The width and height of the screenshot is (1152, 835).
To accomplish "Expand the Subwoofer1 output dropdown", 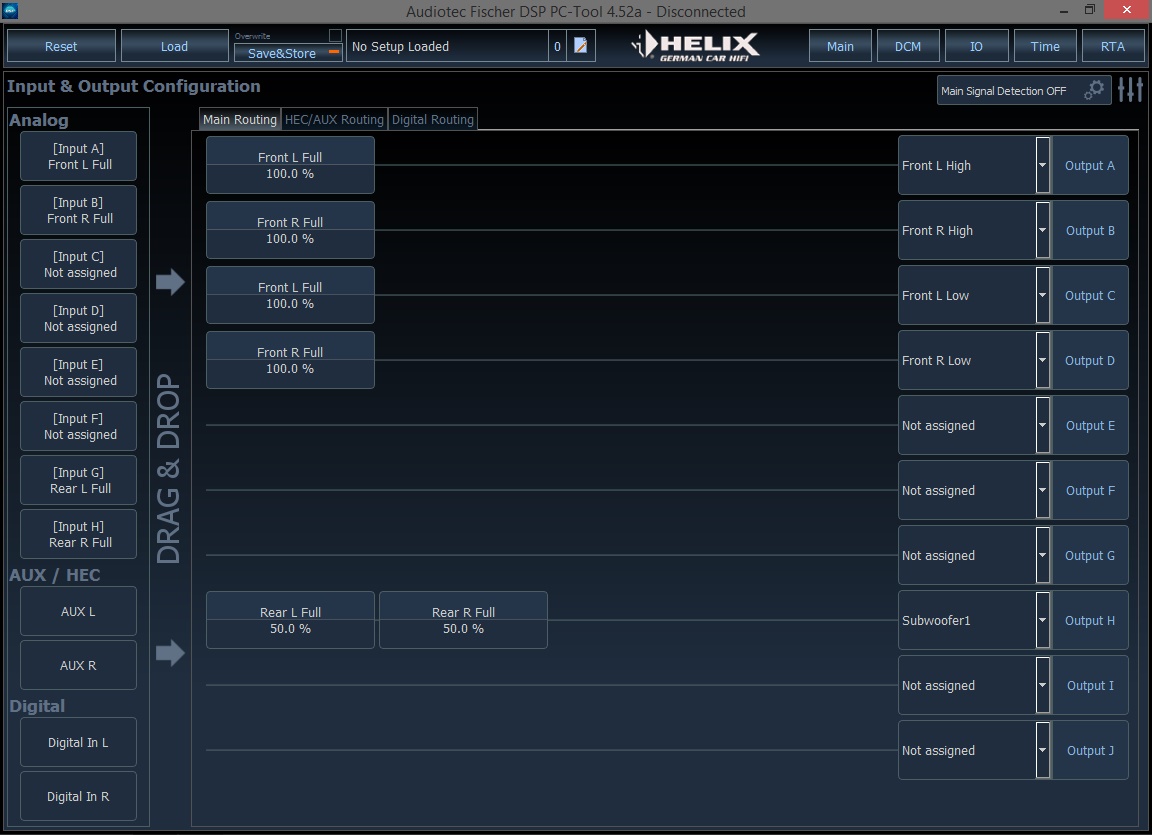I will point(1042,620).
